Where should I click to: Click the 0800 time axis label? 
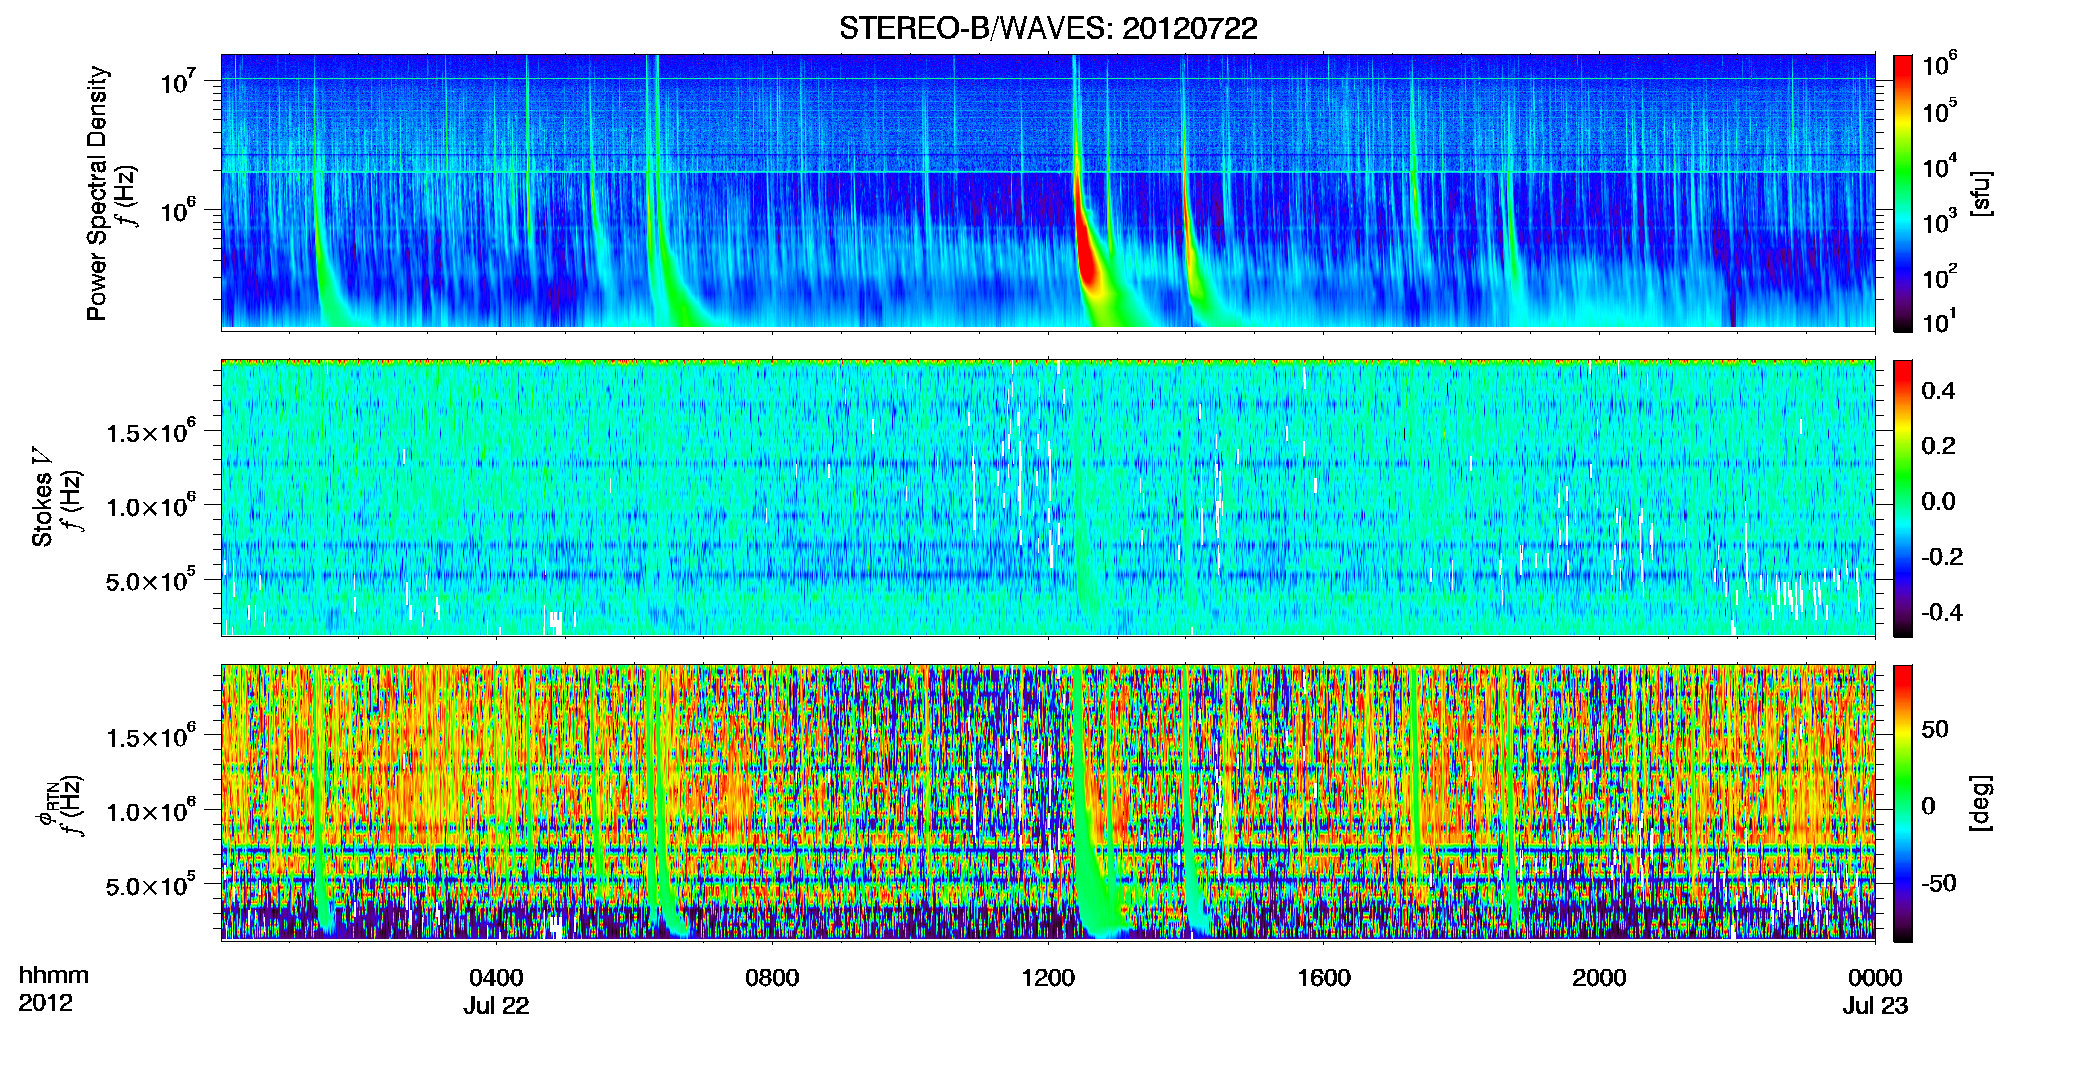pos(772,978)
